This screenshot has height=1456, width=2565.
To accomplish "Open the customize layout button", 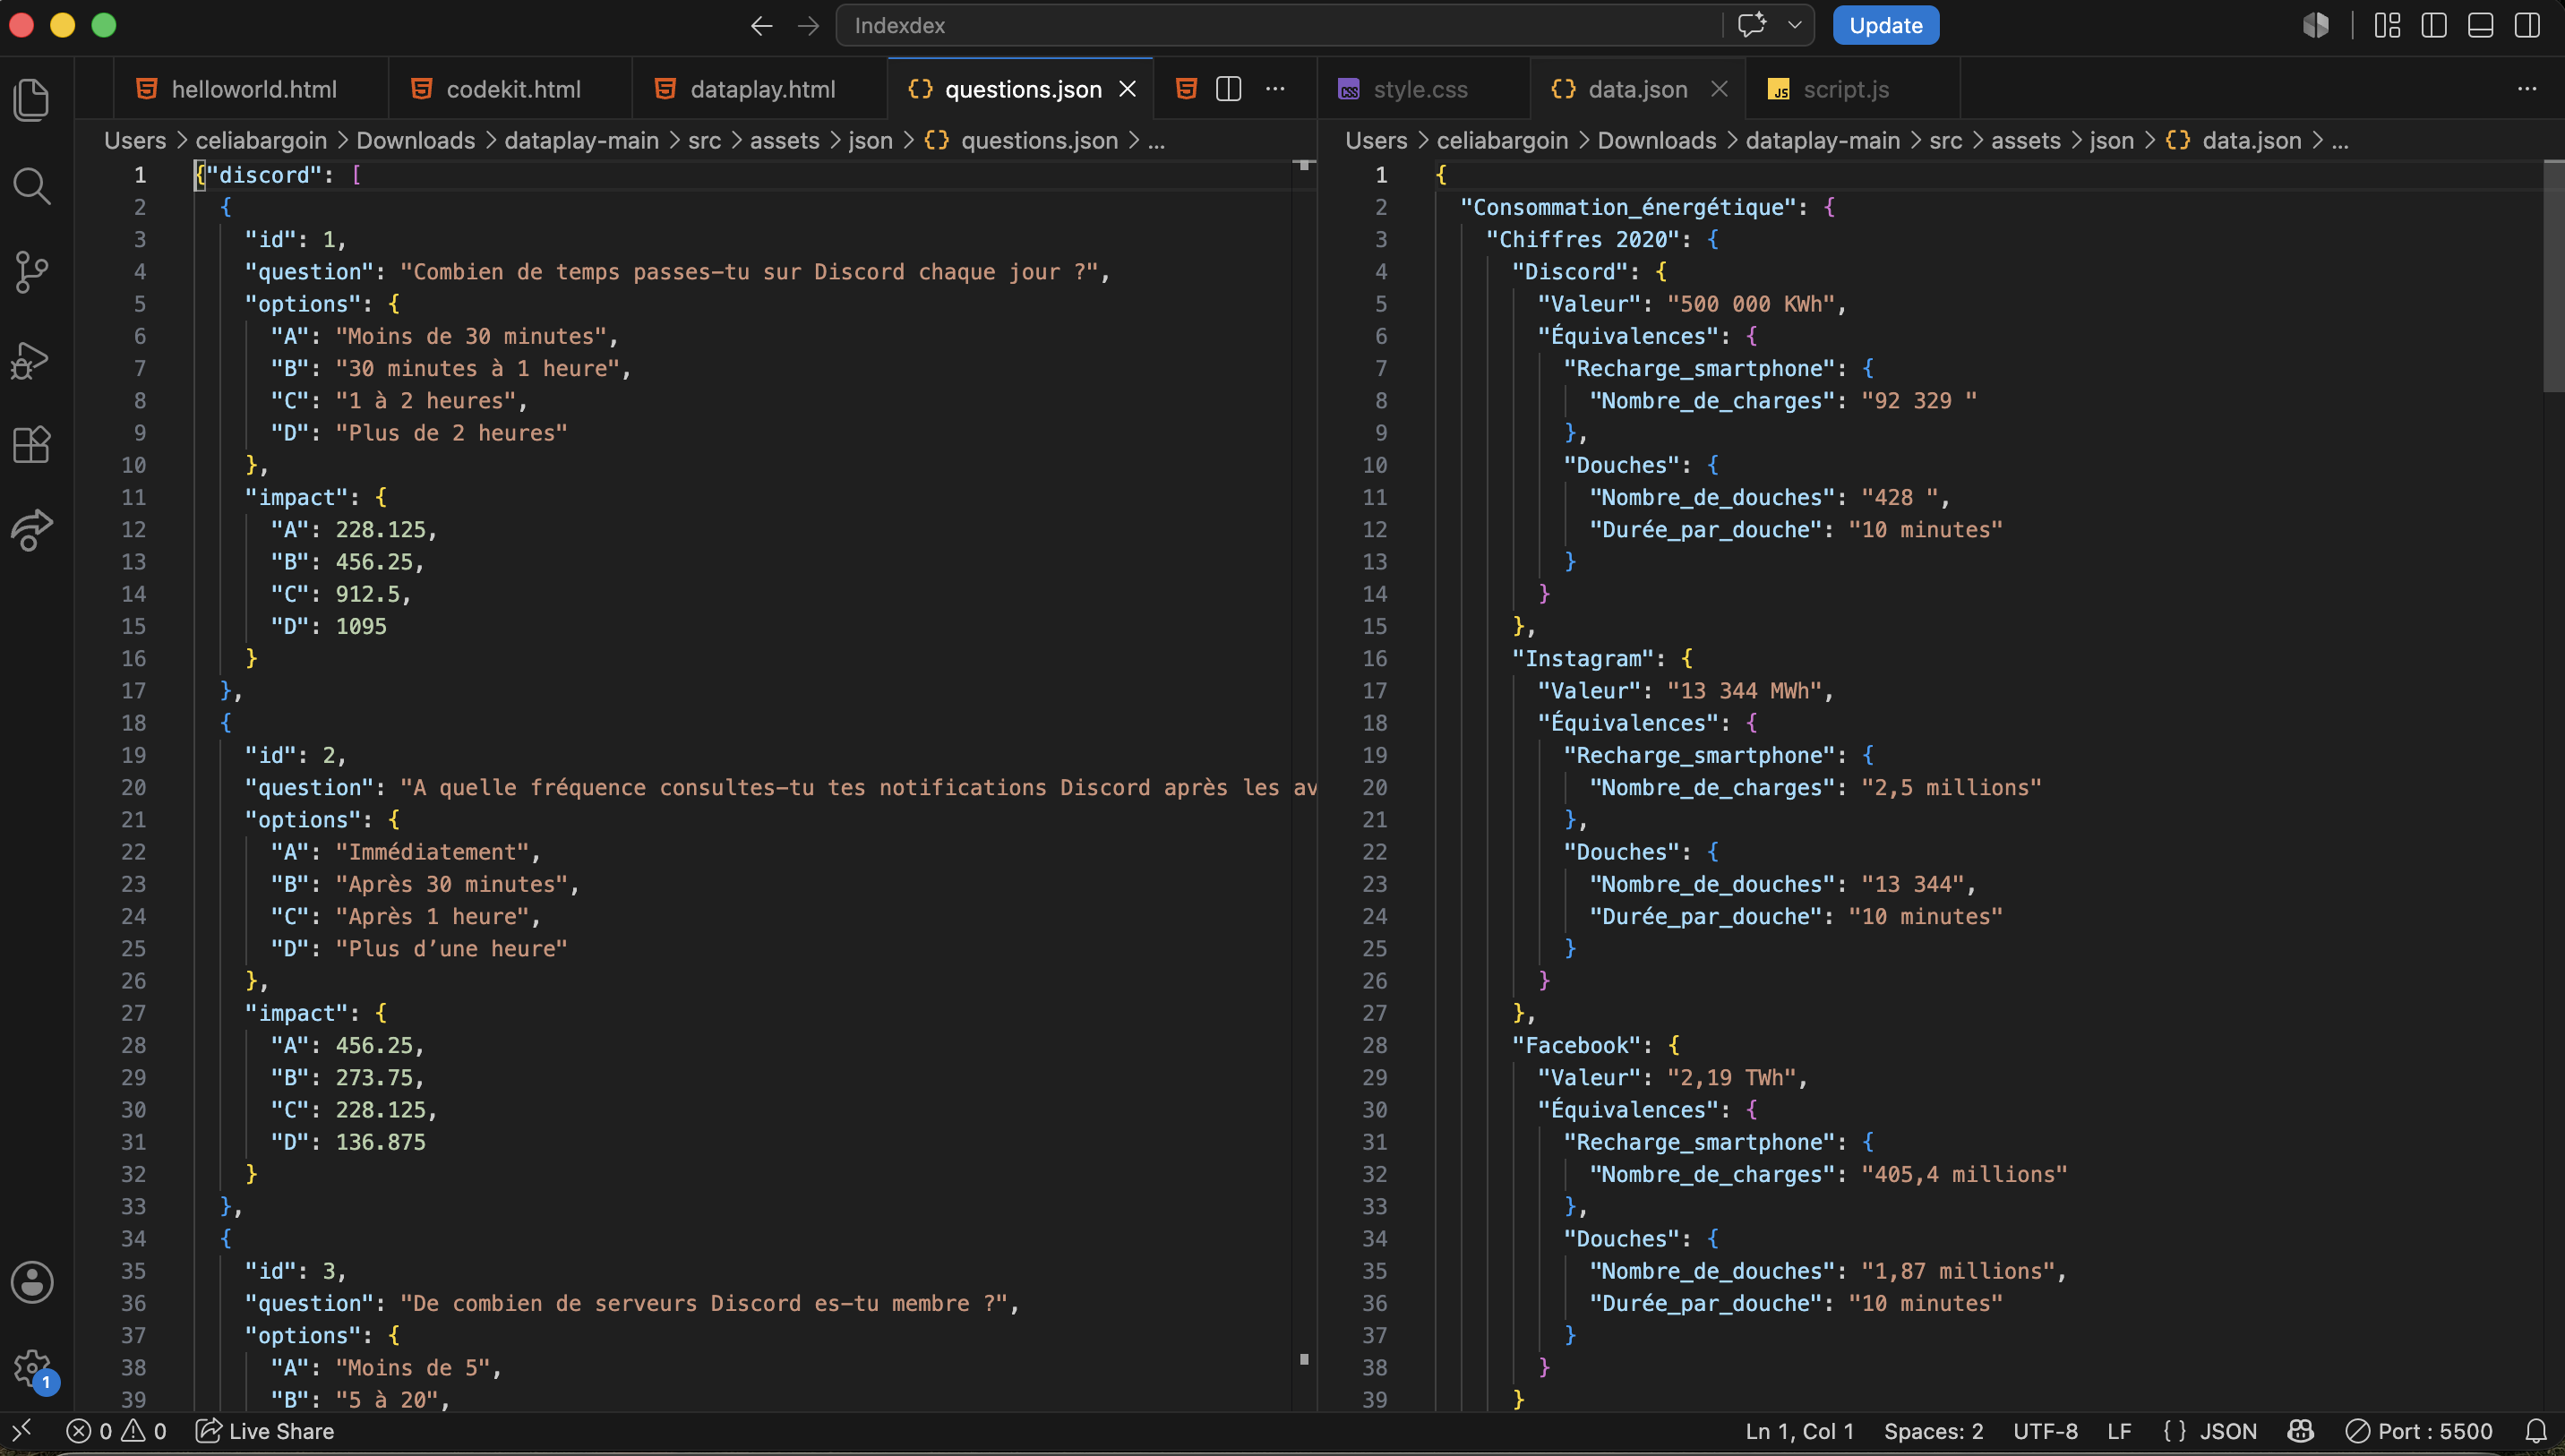I will pyautogui.click(x=2387, y=26).
